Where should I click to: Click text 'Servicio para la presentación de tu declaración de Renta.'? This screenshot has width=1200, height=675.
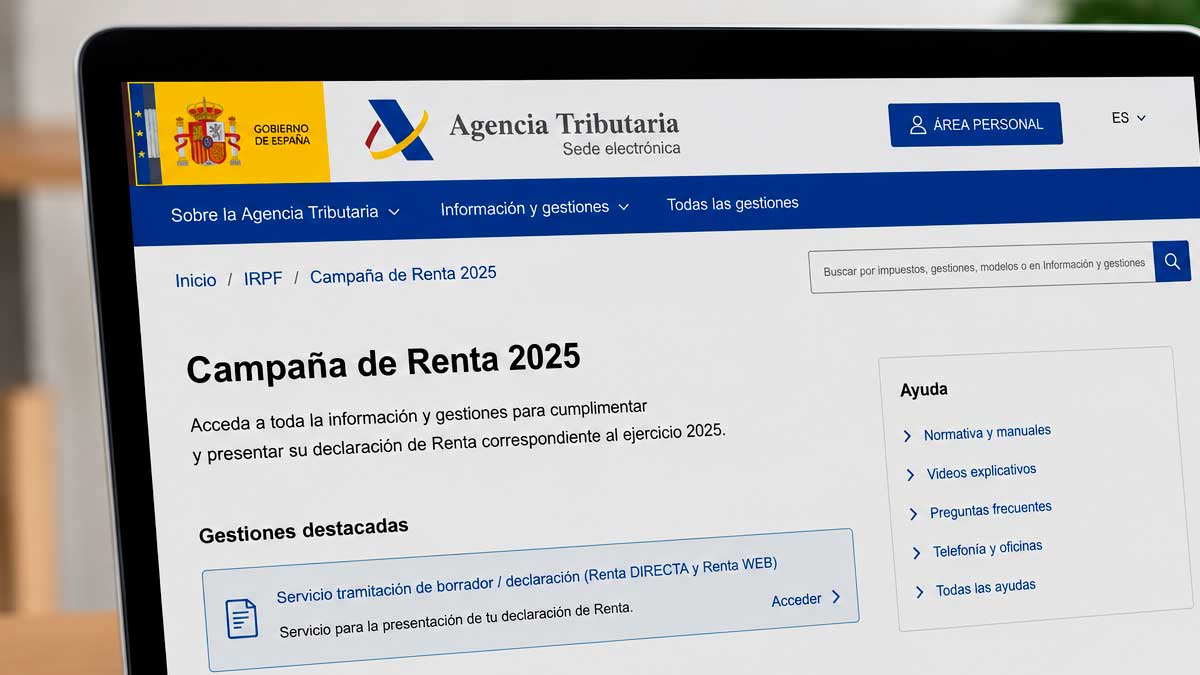coord(456,620)
